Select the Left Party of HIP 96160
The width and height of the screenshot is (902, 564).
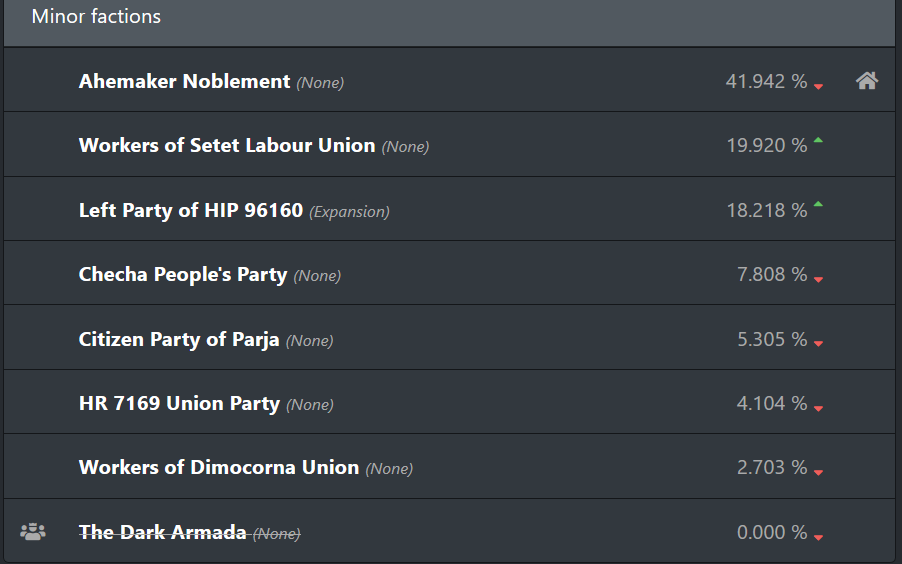tap(190, 210)
